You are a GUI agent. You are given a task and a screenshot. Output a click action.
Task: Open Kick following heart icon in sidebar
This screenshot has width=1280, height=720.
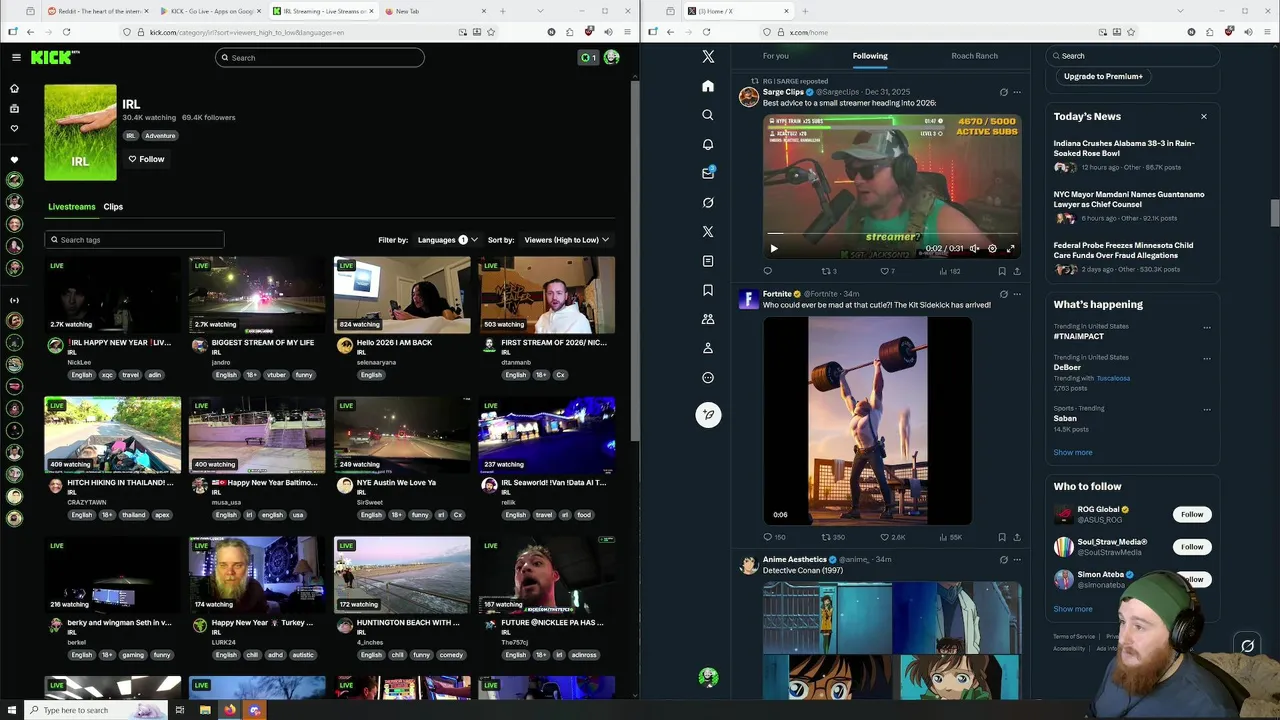(14, 128)
